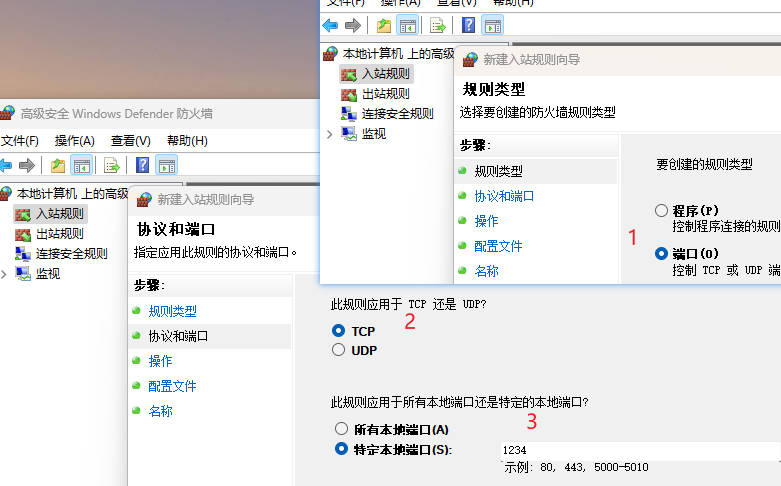Click the 监视 monitor icon in the upper window tree
This screenshot has width=781, height=486.
pyautogui.click(x=349, y=133)
